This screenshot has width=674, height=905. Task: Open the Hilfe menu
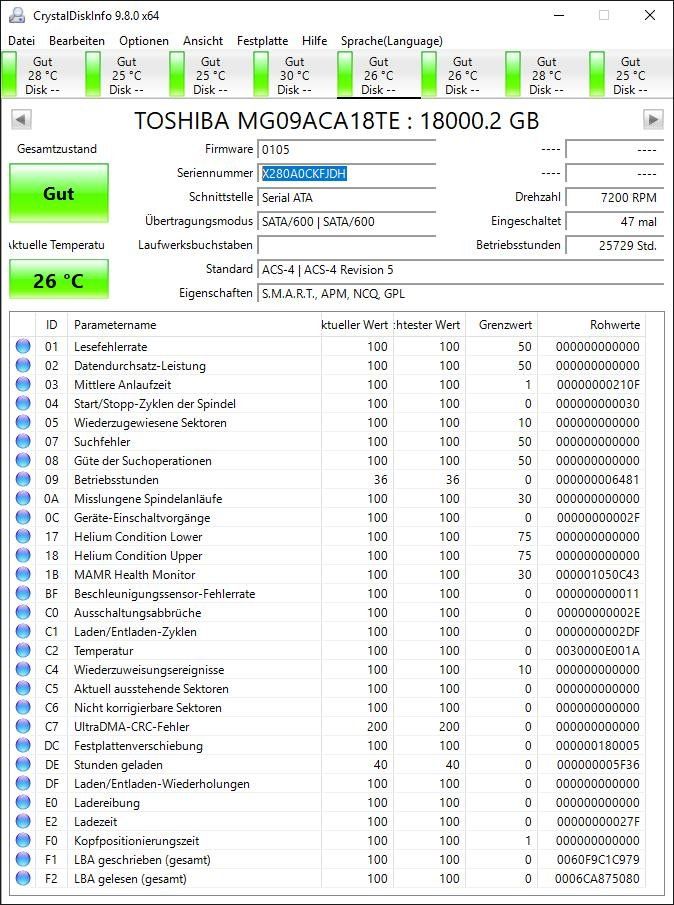314,41
